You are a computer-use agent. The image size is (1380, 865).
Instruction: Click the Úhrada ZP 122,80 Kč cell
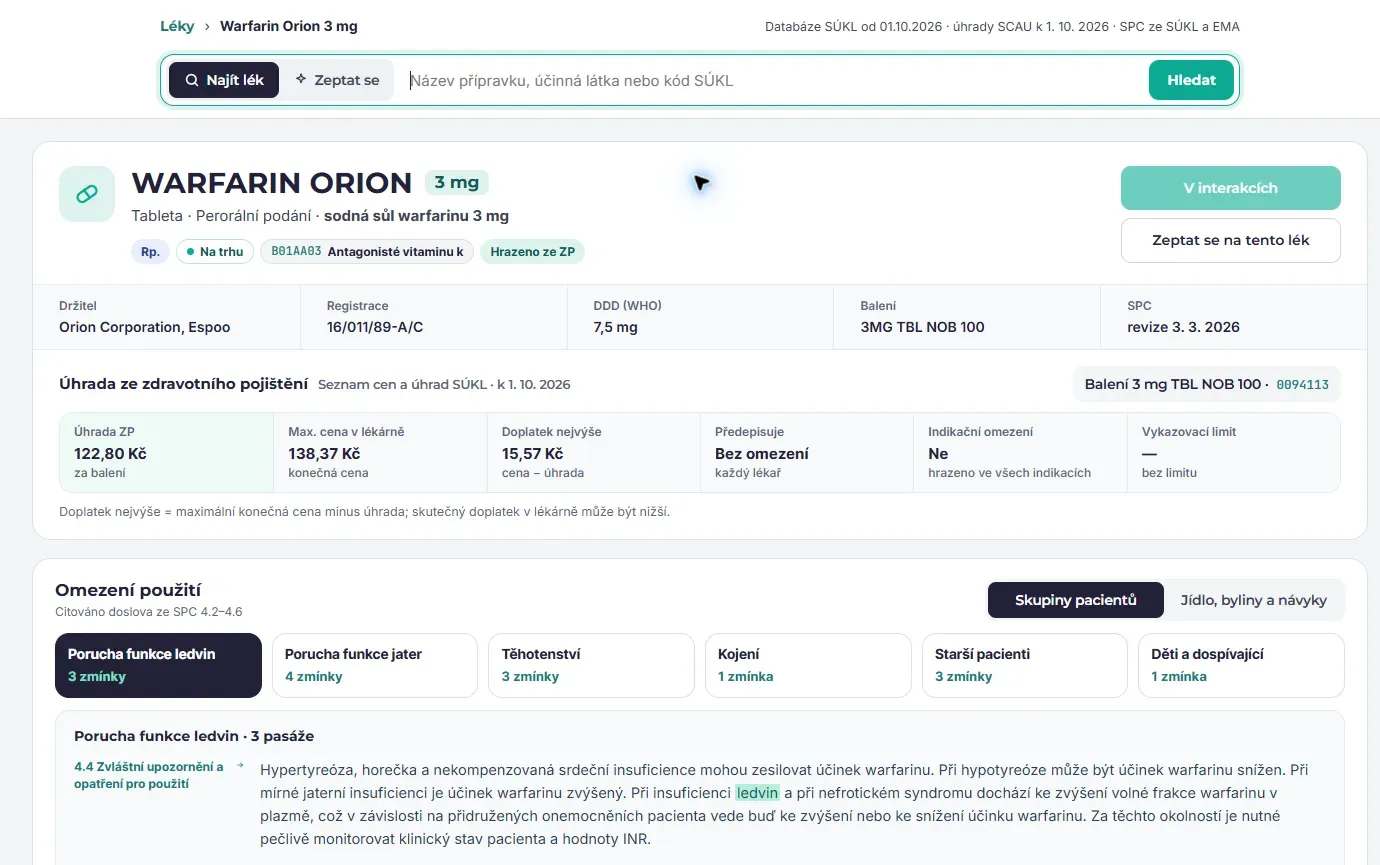click(166, 452)
